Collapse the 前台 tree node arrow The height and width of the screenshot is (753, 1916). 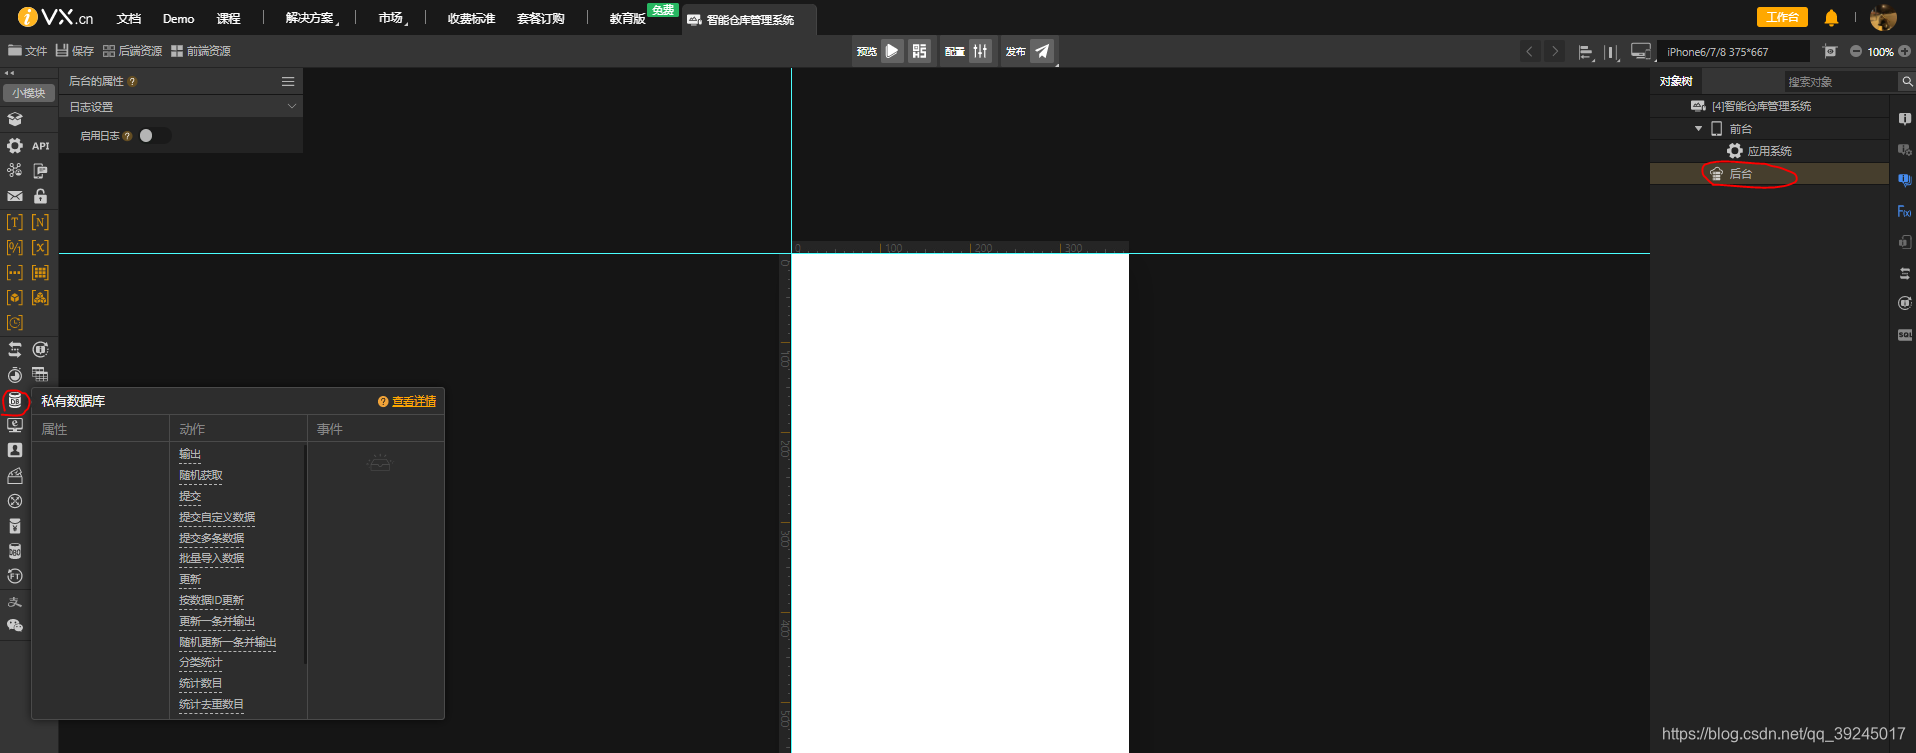pos(1698,129)
